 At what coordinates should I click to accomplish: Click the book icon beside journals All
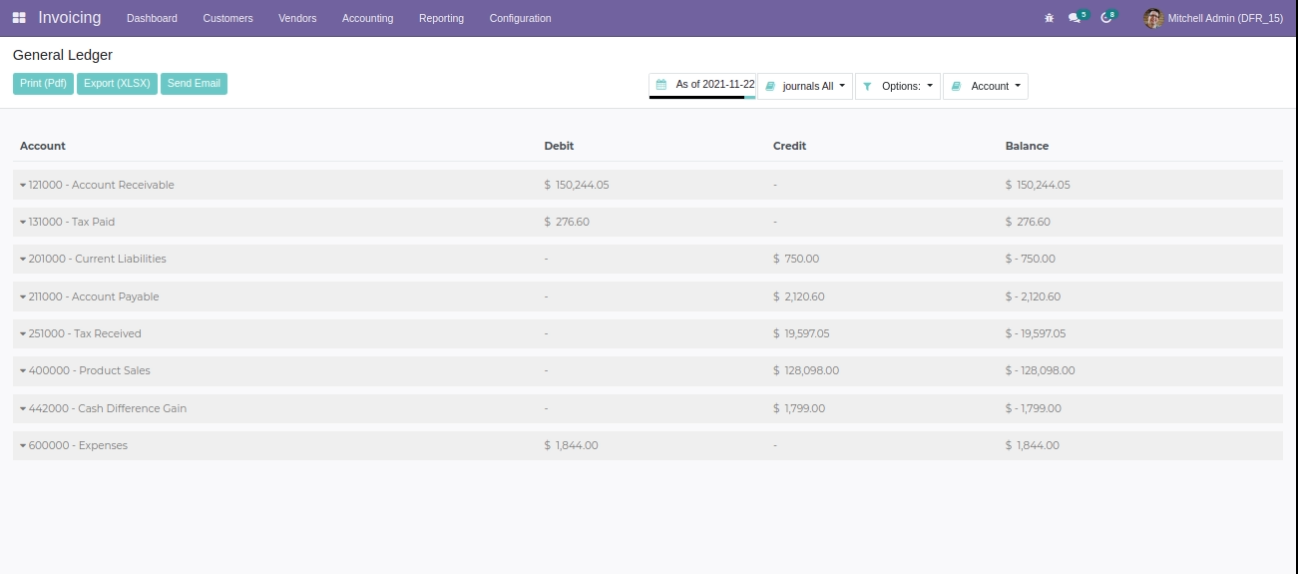point(770,87)
